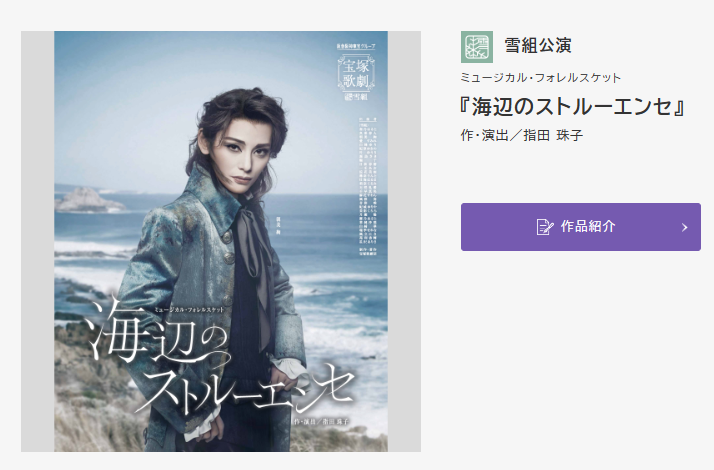
Task: Click the calligraphy title on the poster
Action: click(219, 360)
